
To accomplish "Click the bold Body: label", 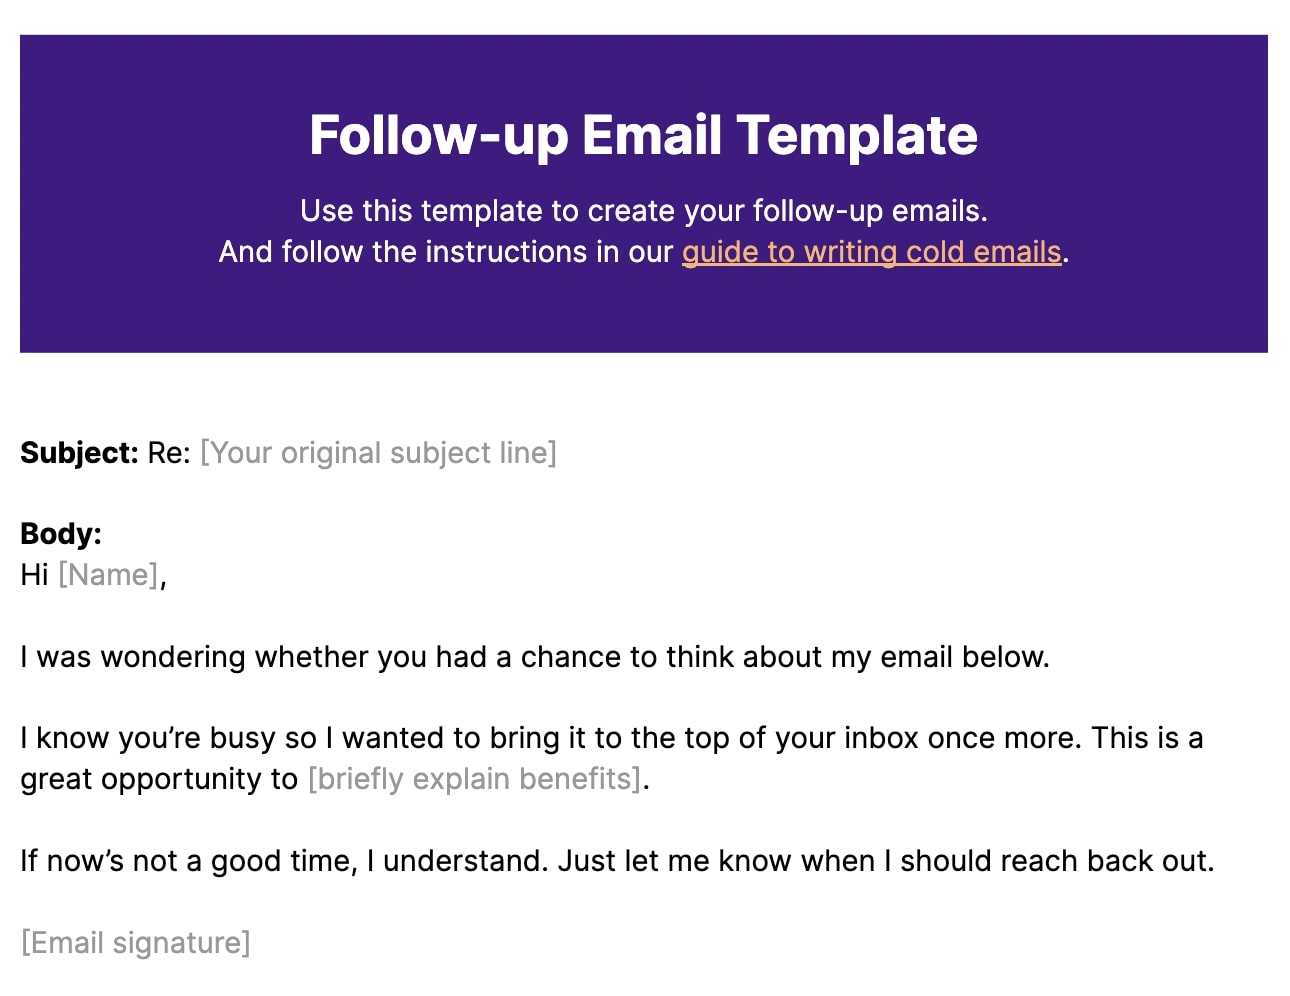I will click(x=61, y=534).
